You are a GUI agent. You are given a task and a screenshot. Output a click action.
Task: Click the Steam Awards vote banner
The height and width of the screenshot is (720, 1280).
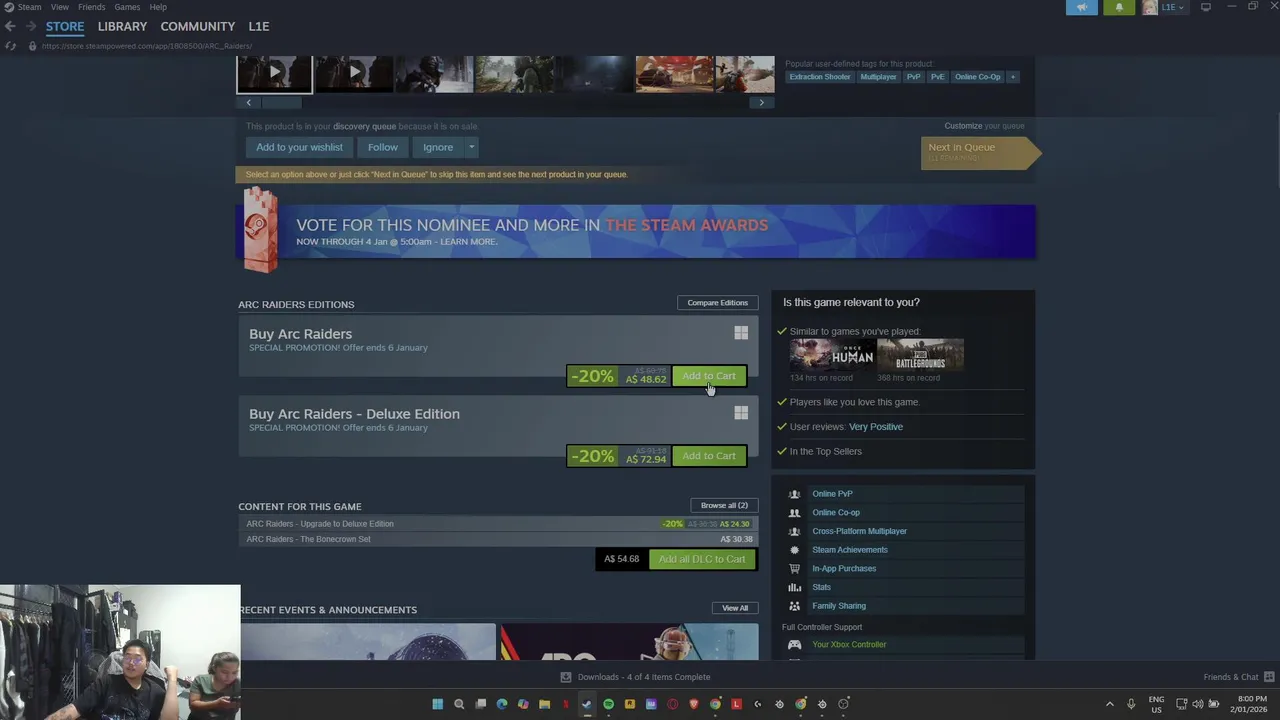(x=636, y=231)
